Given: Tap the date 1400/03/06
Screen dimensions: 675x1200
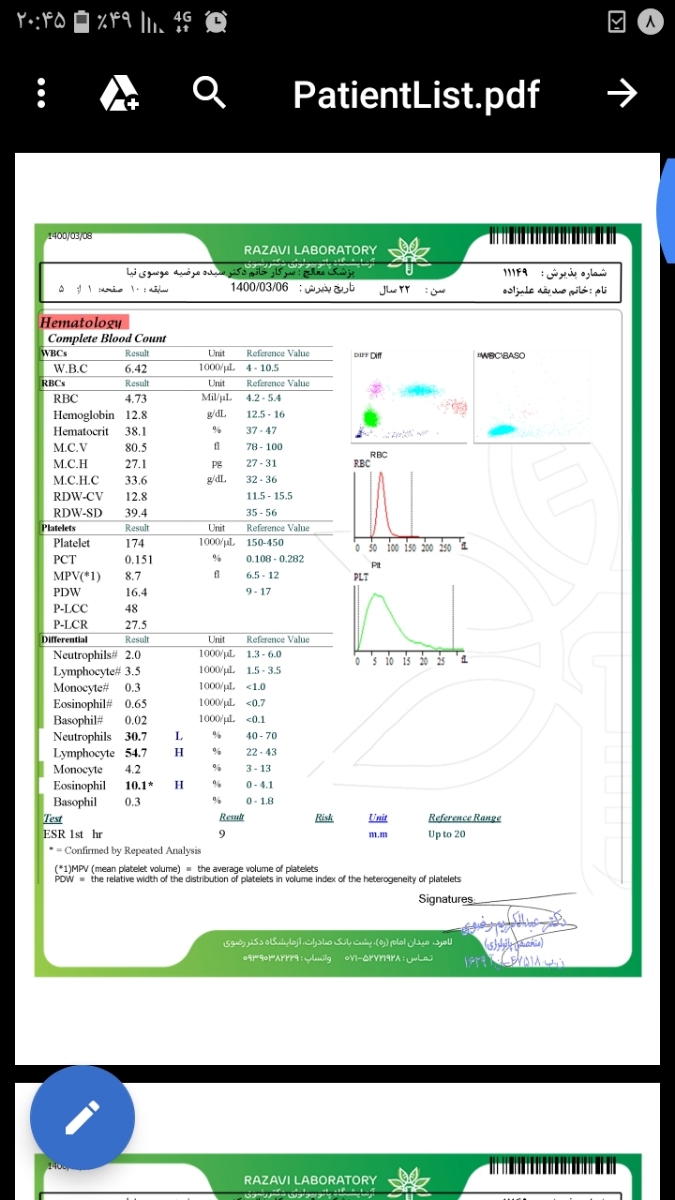Looking at the screenshot, I should click(x=259, y=287).
